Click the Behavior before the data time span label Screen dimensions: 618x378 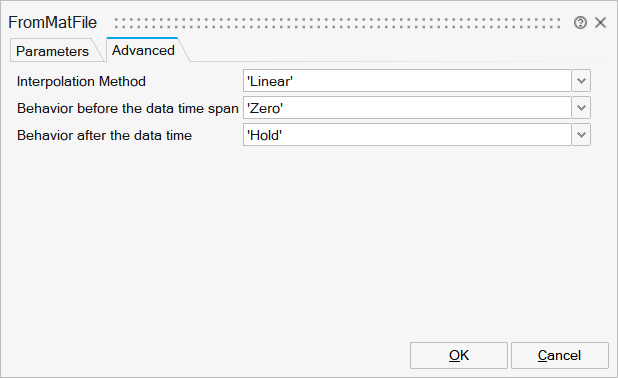point(128,108)
